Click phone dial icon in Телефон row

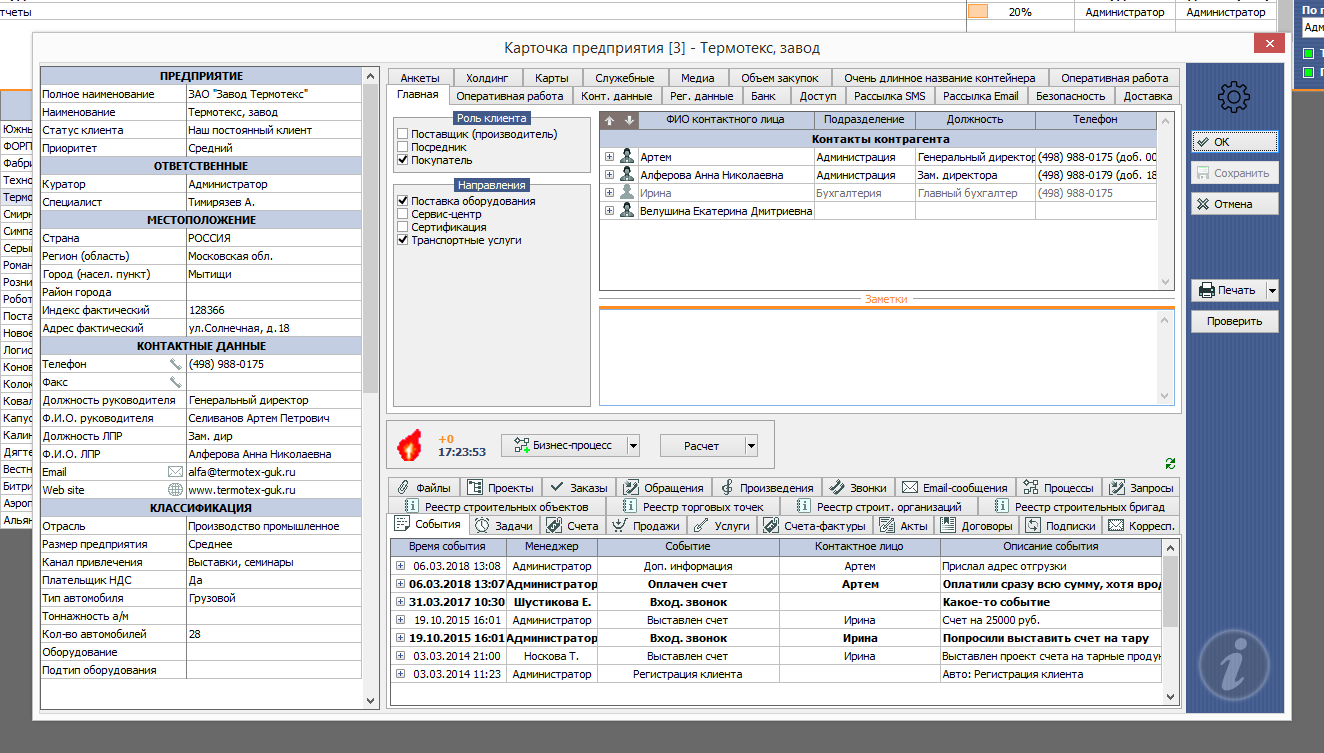176,365
